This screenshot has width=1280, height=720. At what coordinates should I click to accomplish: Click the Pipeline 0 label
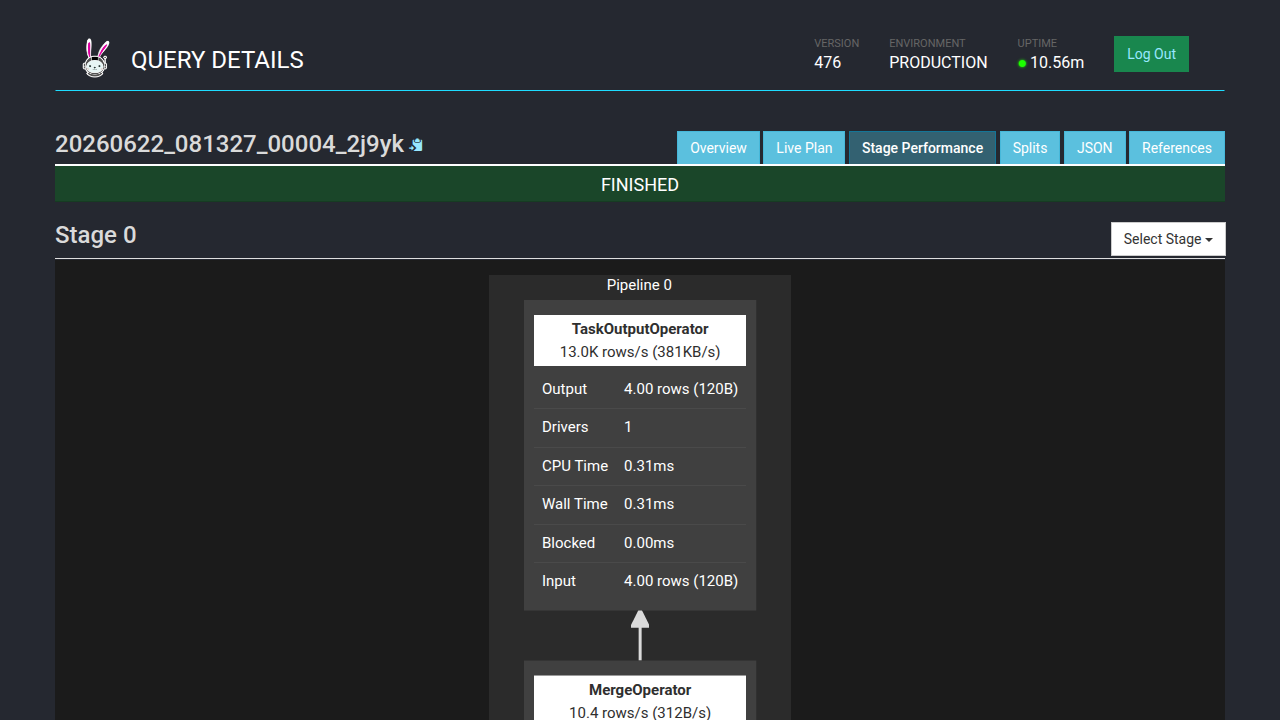pos(639,285)
